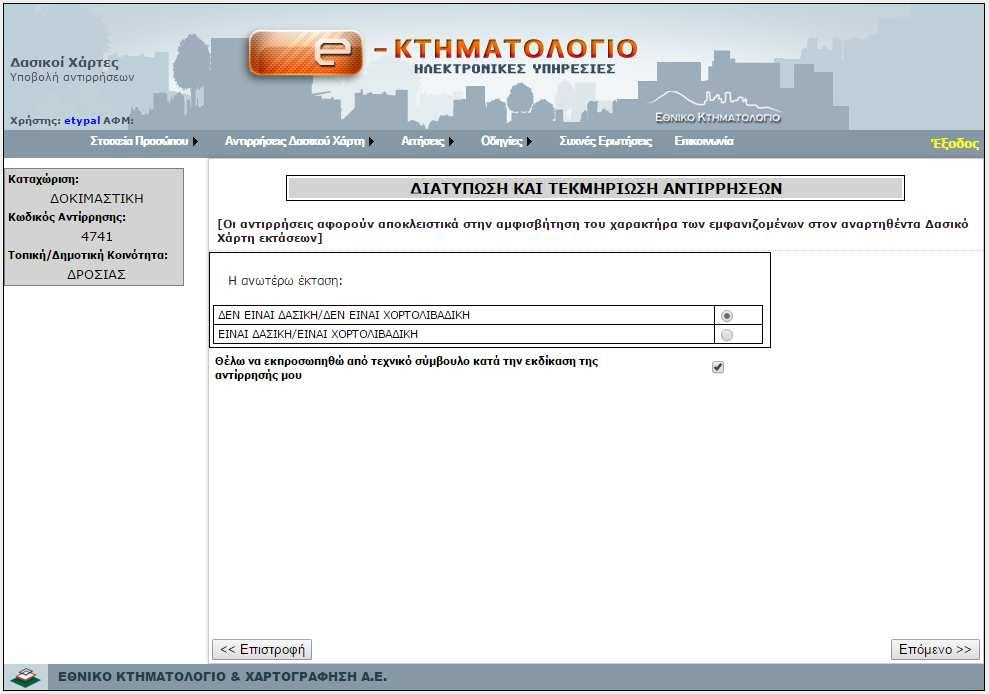Image resolution: width=989 pixels, height=694 pixels.
Task: Click Υποβολή αντιρρήσεων subtitle
Action: (72, 77)
